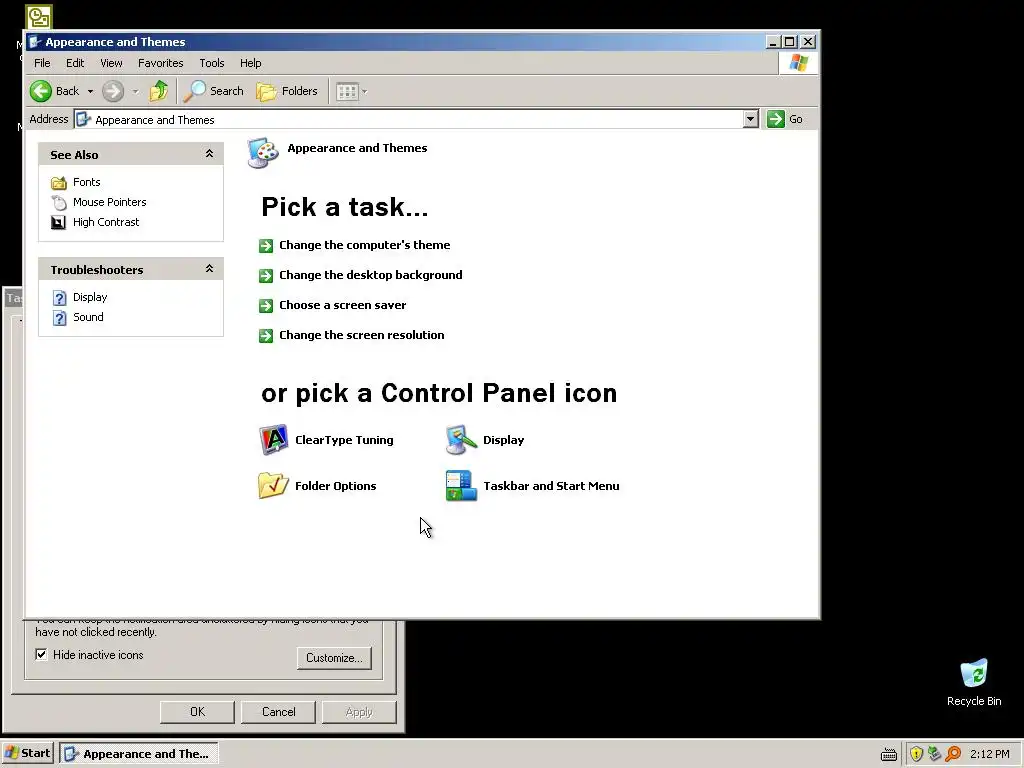
Task: Open the Back button history dropdown arrow
Action: click(90, 91)
